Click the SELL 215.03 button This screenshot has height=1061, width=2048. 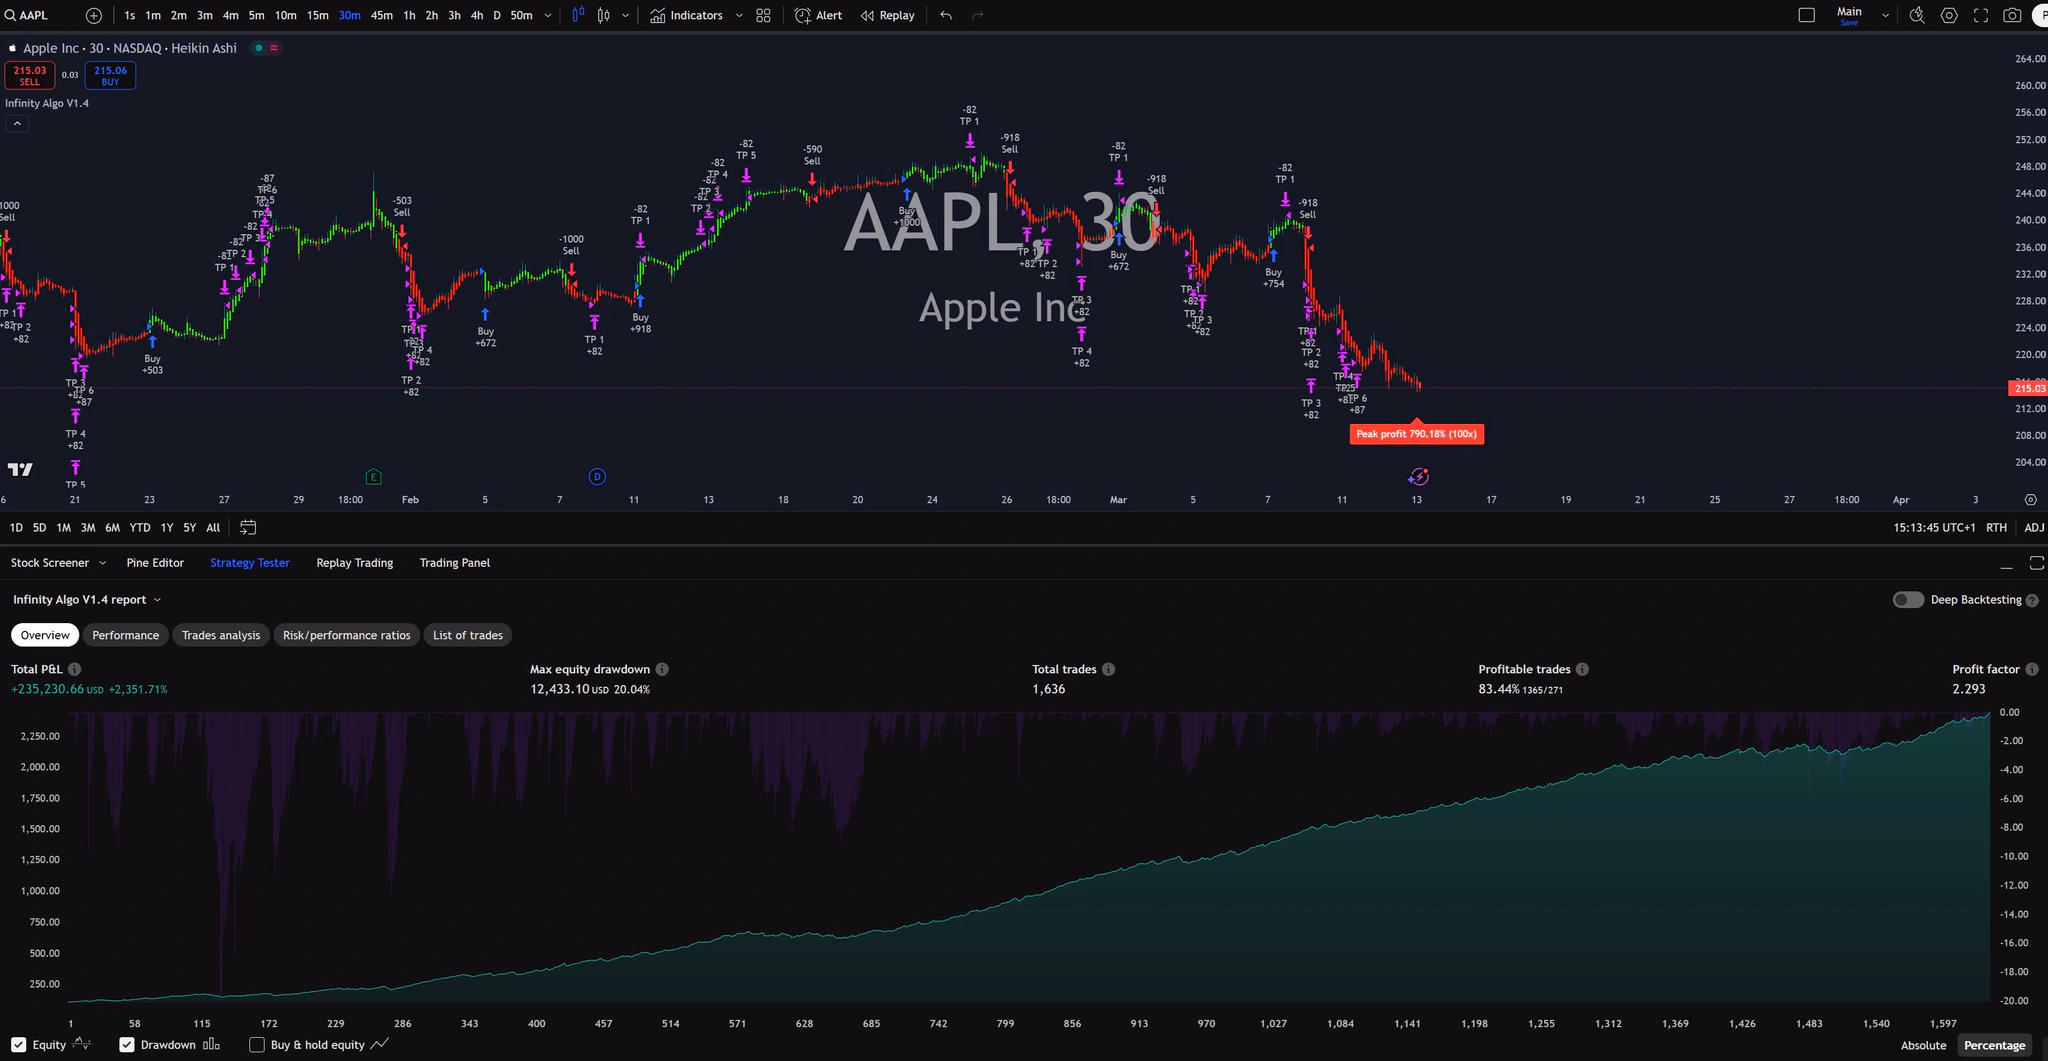coord(30,74)
